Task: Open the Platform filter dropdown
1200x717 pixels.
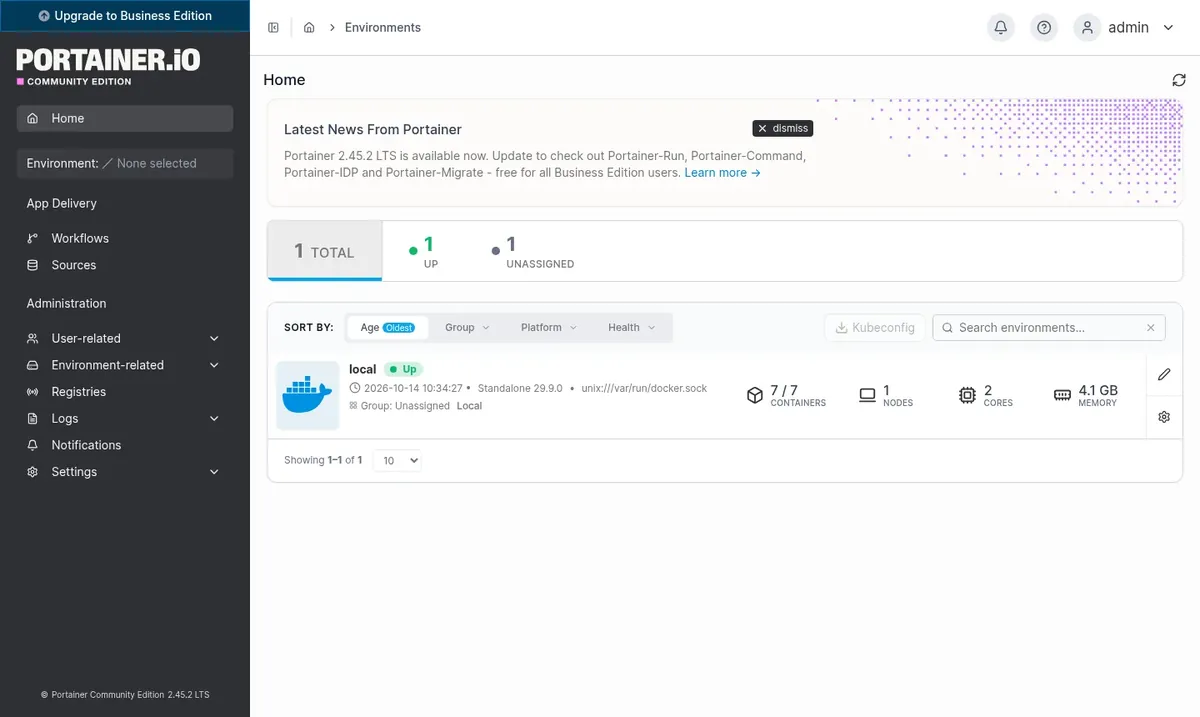Action: coord(548,327)
